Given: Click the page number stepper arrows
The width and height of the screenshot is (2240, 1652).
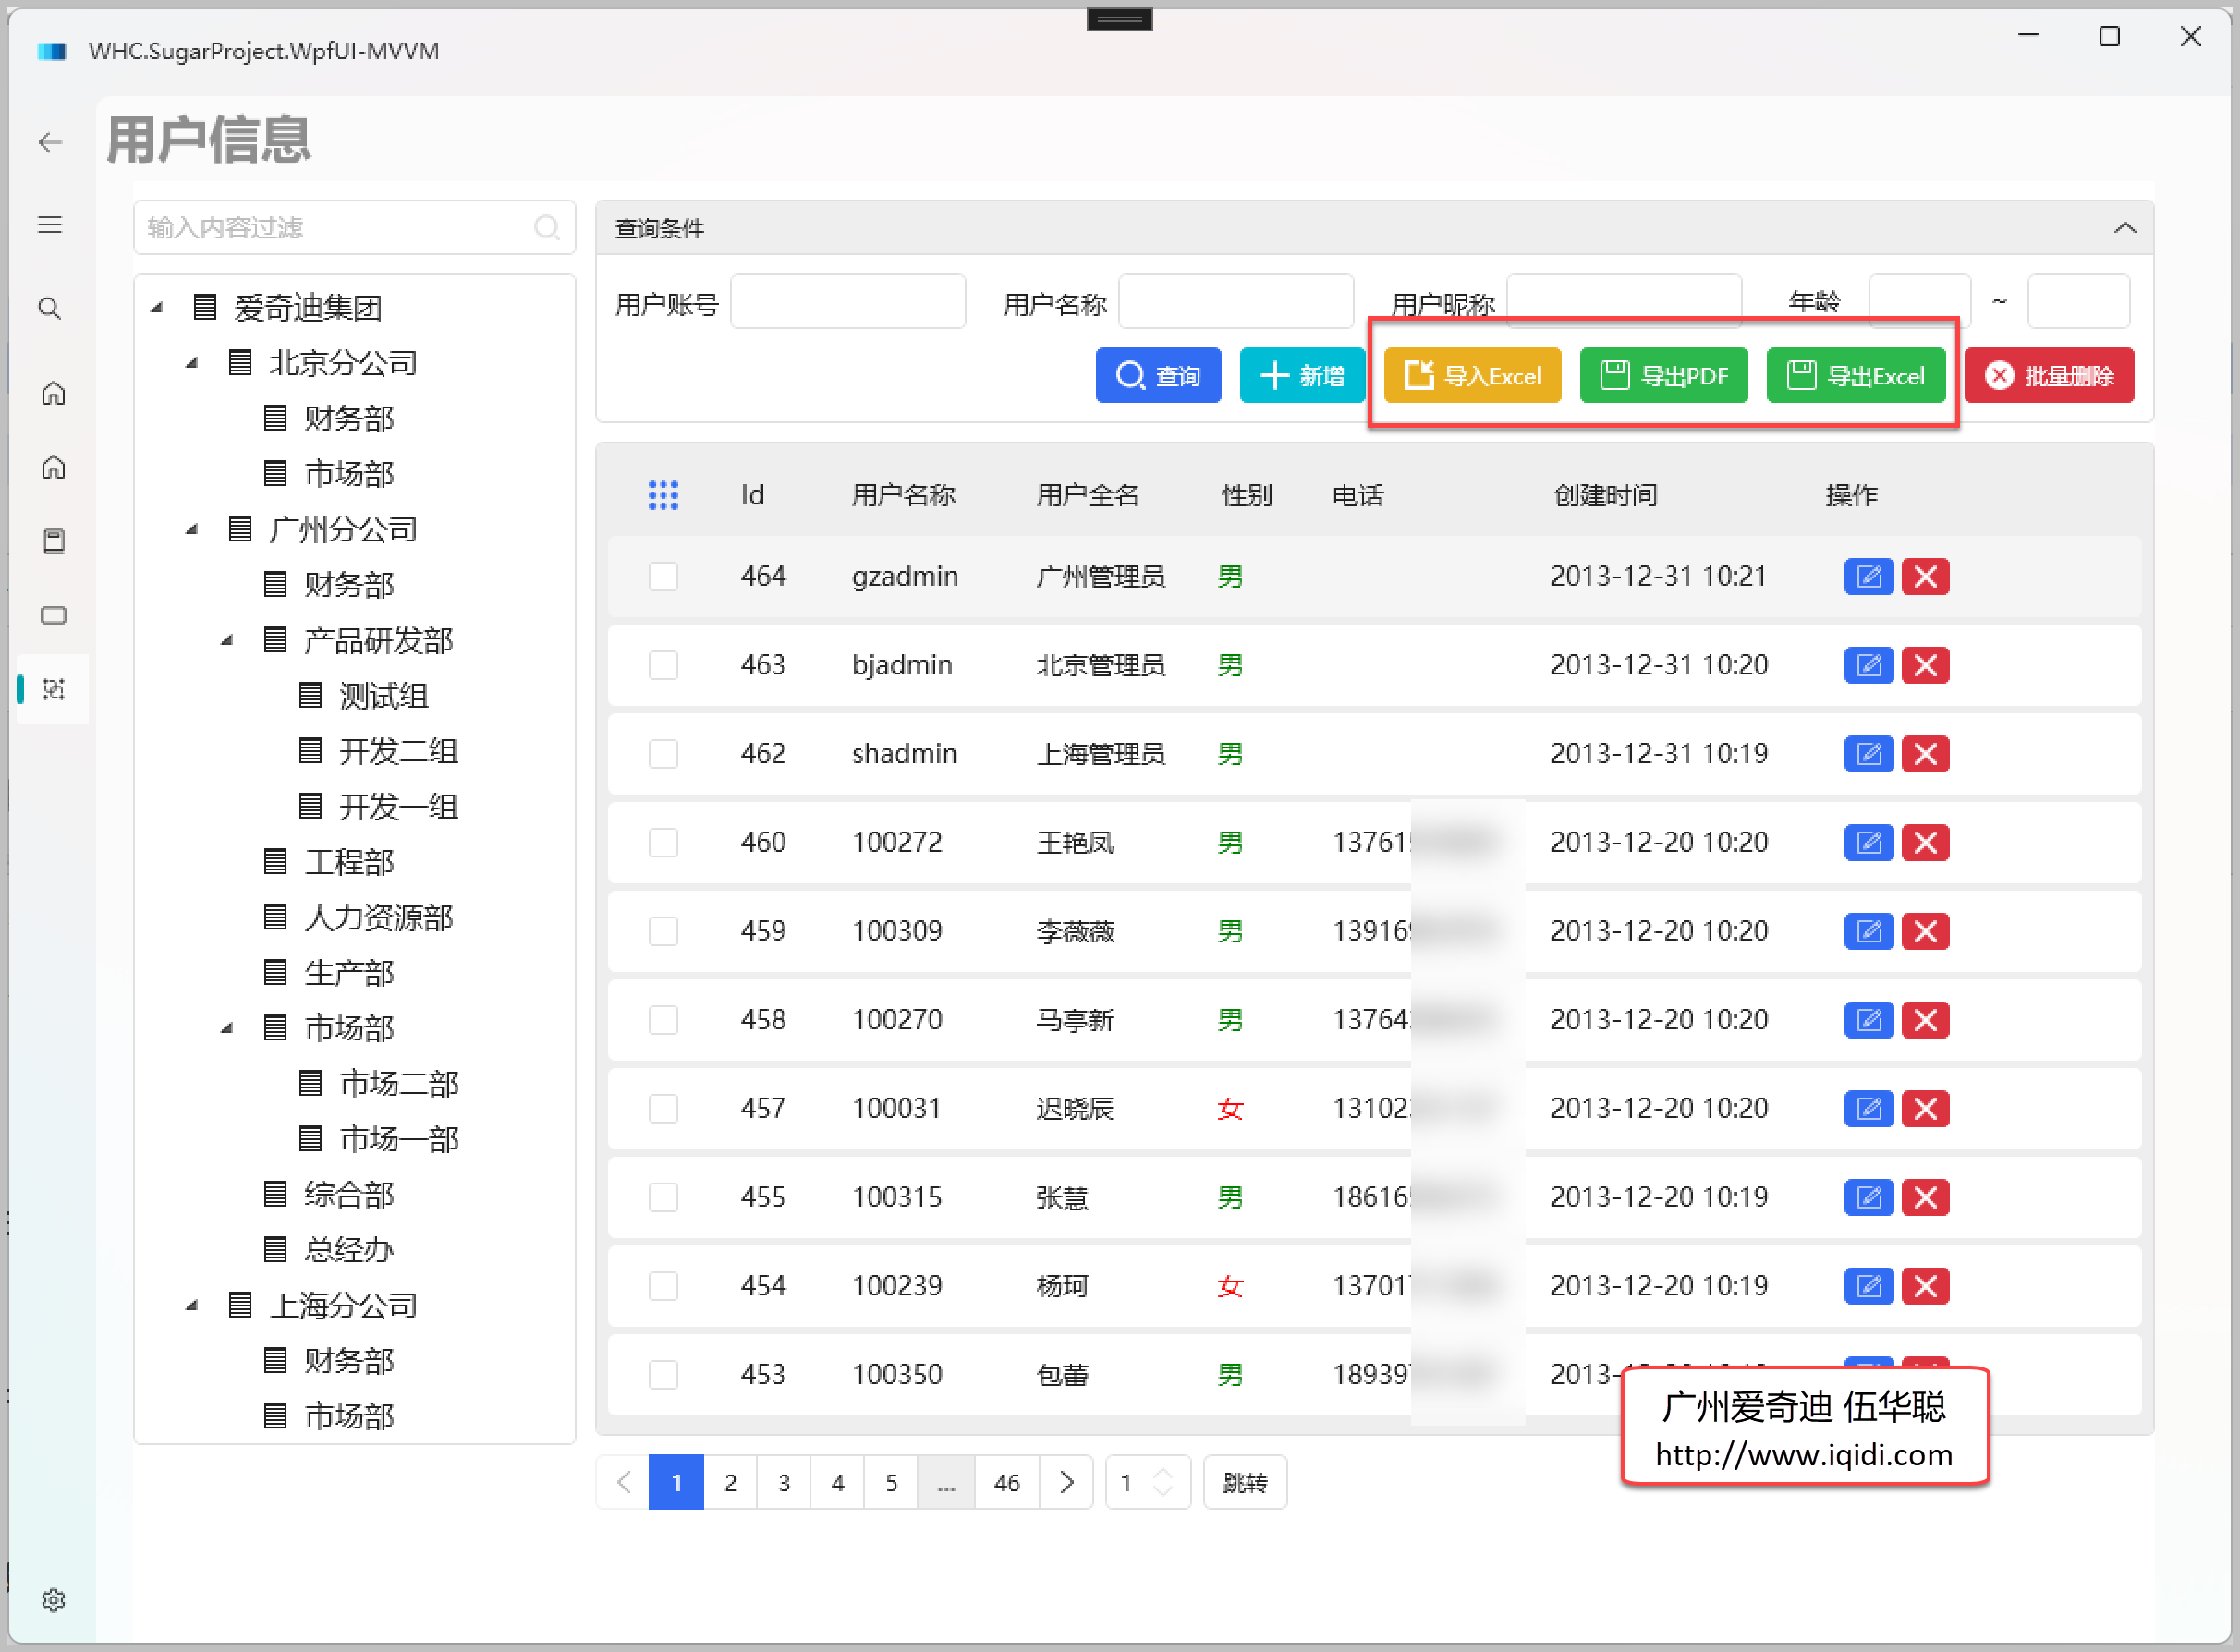Looking at the screenshot, I should pos(1163,1482).
